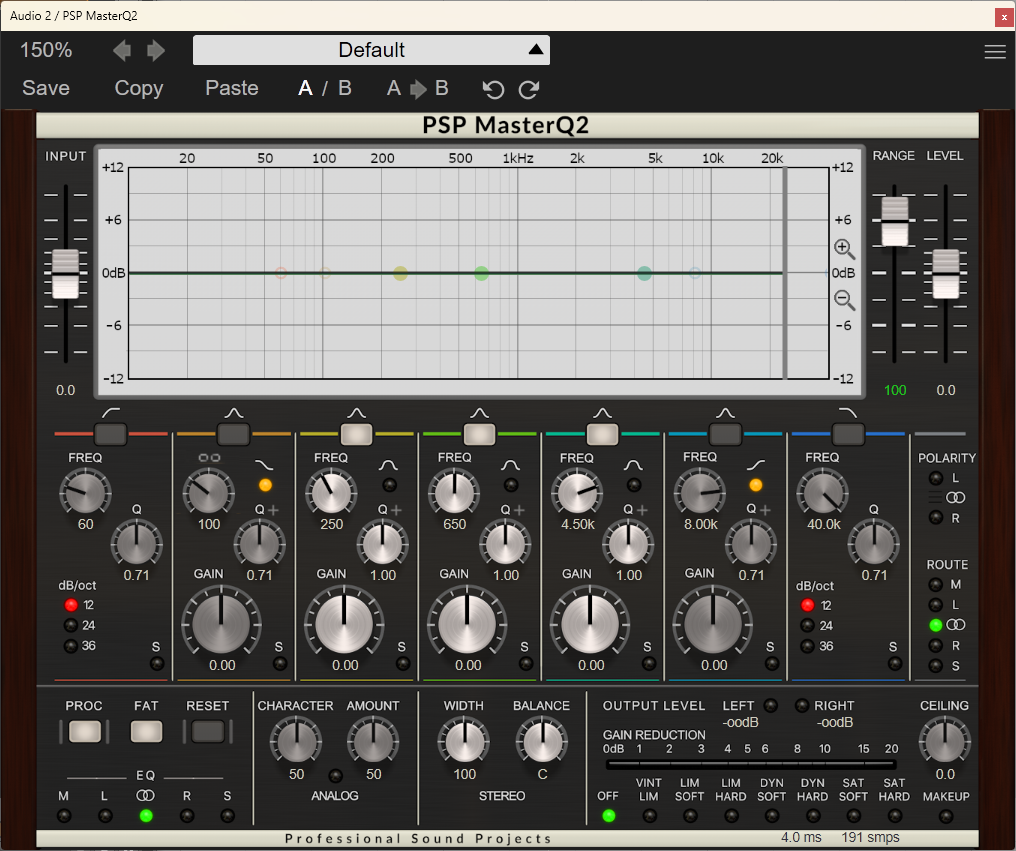
Task: Disable the teal 4.50k band switch
Action: [x=602, y=434]
